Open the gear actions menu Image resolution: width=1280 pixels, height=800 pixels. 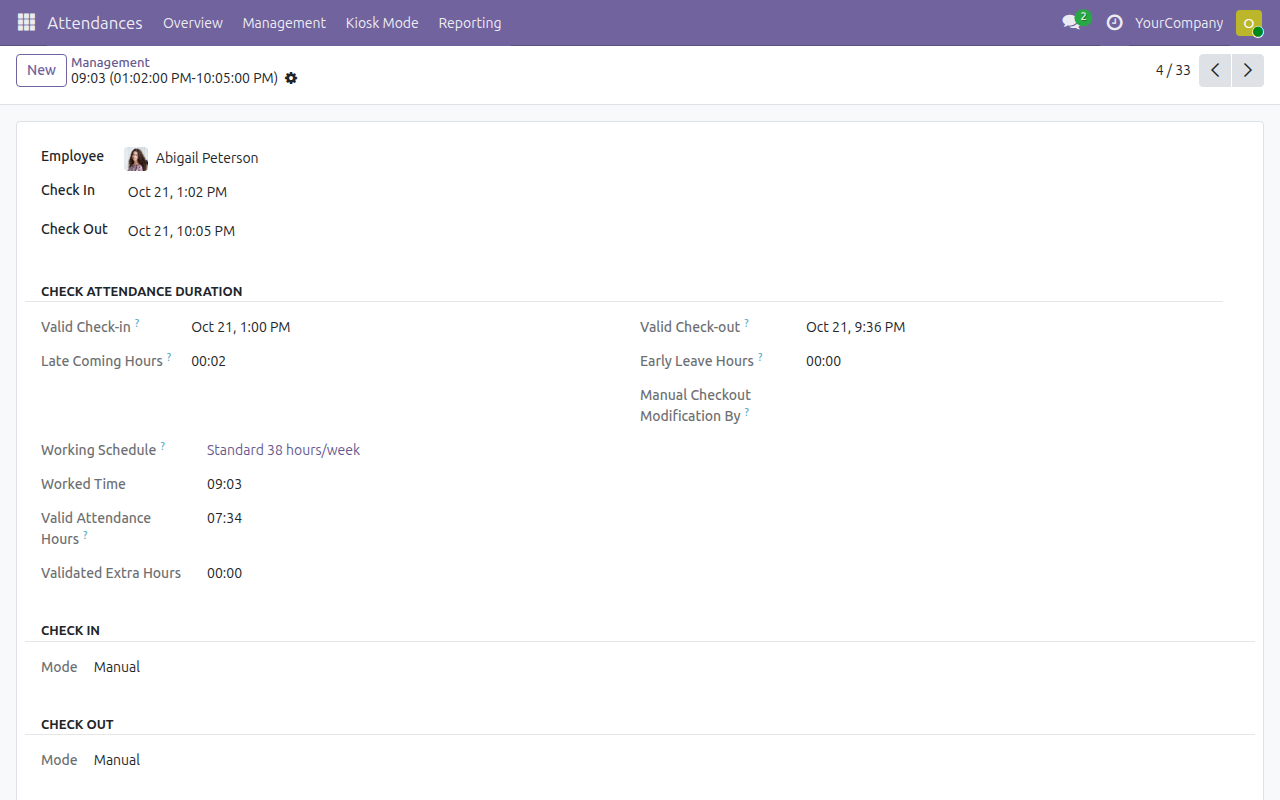[x=291, y=78]
